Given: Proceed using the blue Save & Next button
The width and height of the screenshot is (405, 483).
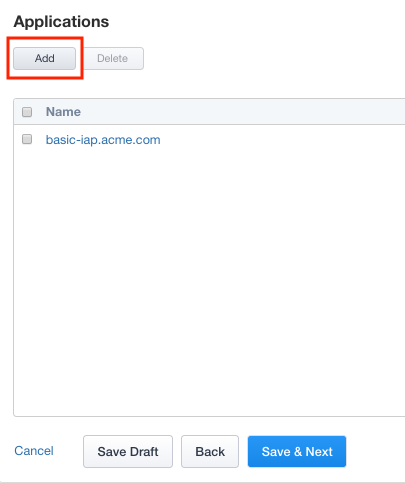Looking at the screenshot, I should [297, 451].
